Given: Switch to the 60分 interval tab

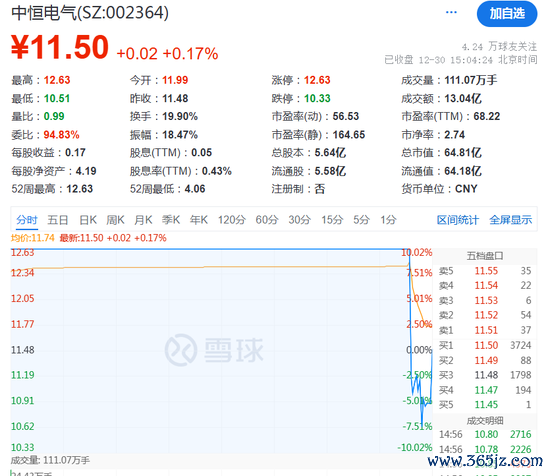Looking at the screenshot, I should tap(267, 220).
